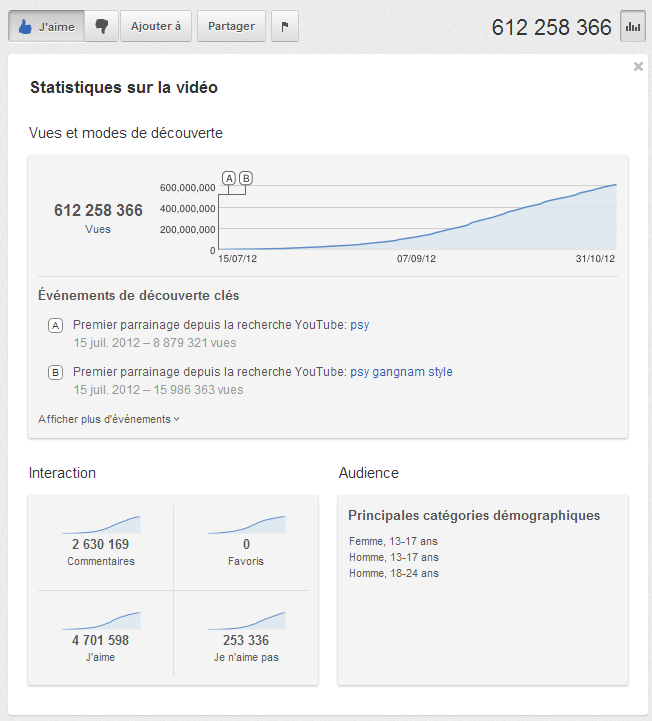
Task: Click the Je n'aime pas sparkline
Action: 246,620
